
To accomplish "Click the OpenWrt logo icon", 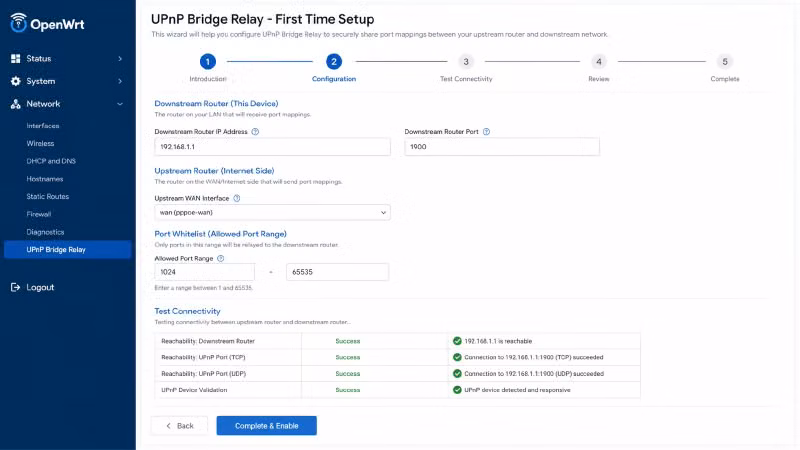I will pyautogui.click(x=18, y=23).
